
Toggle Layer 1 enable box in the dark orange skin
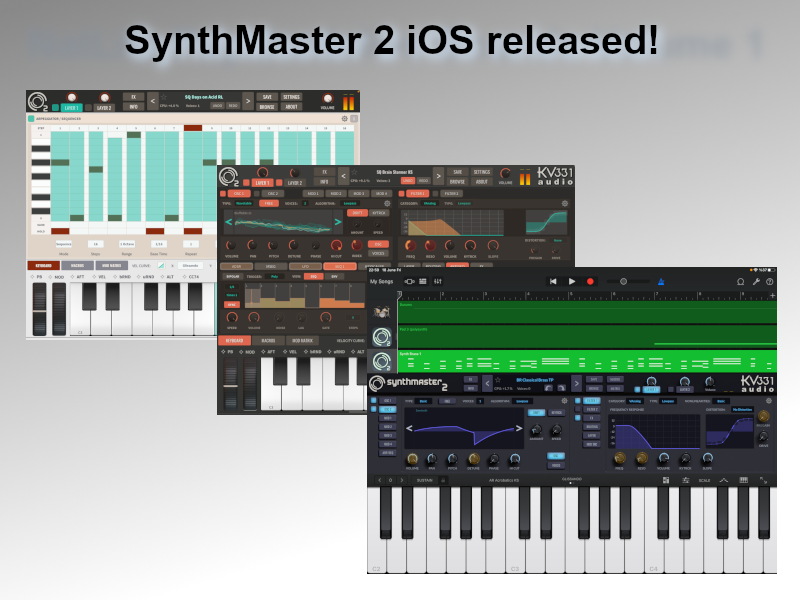[246, 183]
